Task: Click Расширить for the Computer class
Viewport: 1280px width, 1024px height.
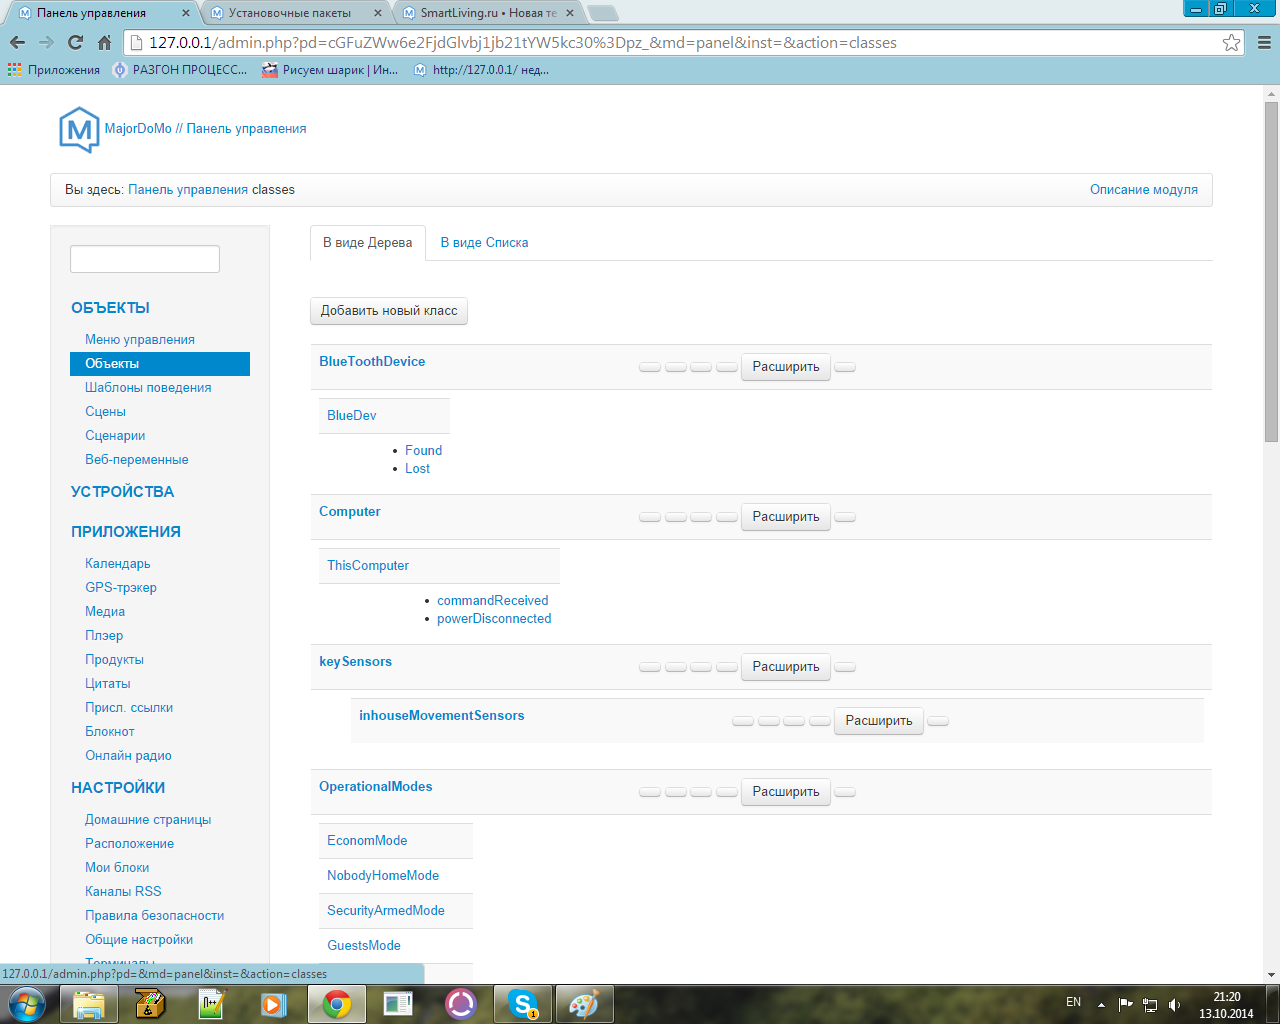Action: pyautogui.click(x=786, y=517)
